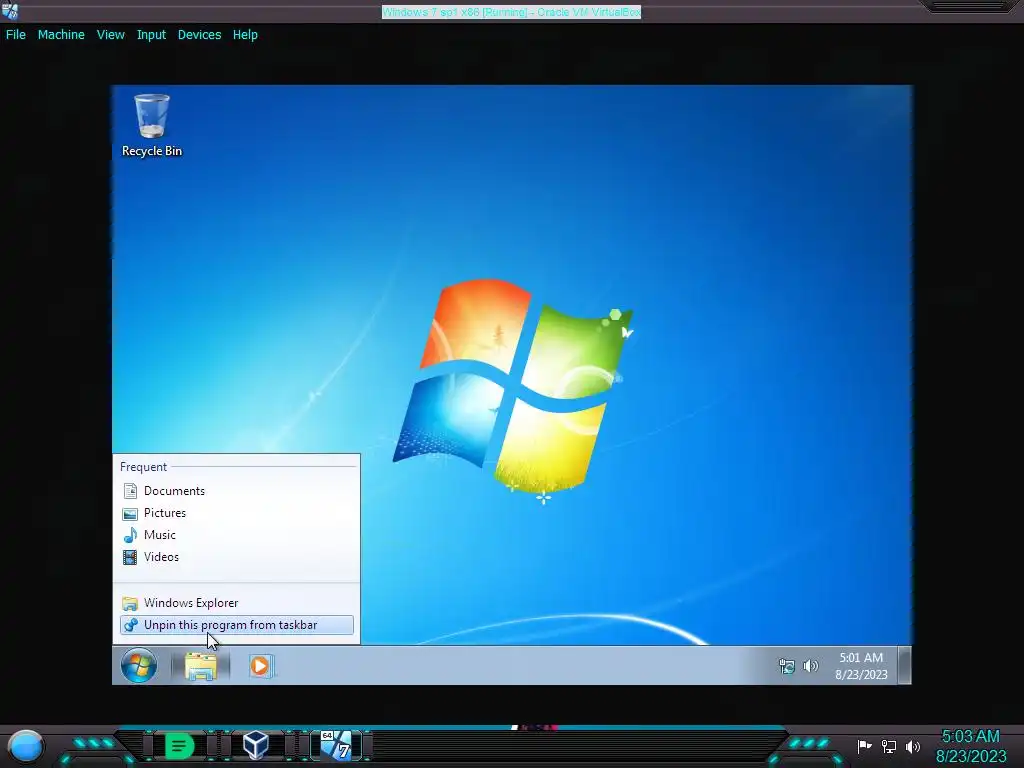Click the Documents file icon in jump list
Image resolution: width=1024 pixels, height=768 pixels.
click(x=131, y=490)
